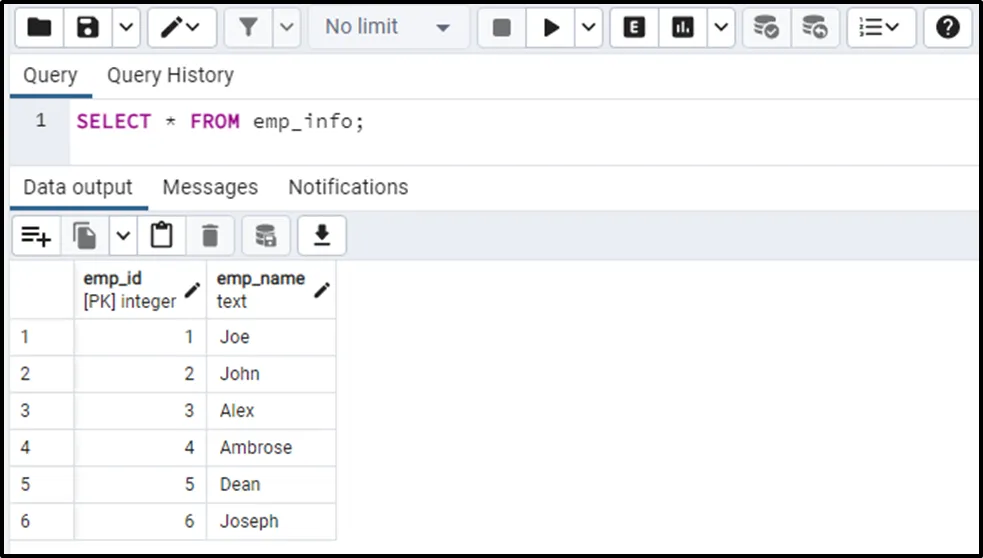Execute the query with the play button
Image resolution: width=983 pixels, height=558 pixels.
[x=551, y=27]
